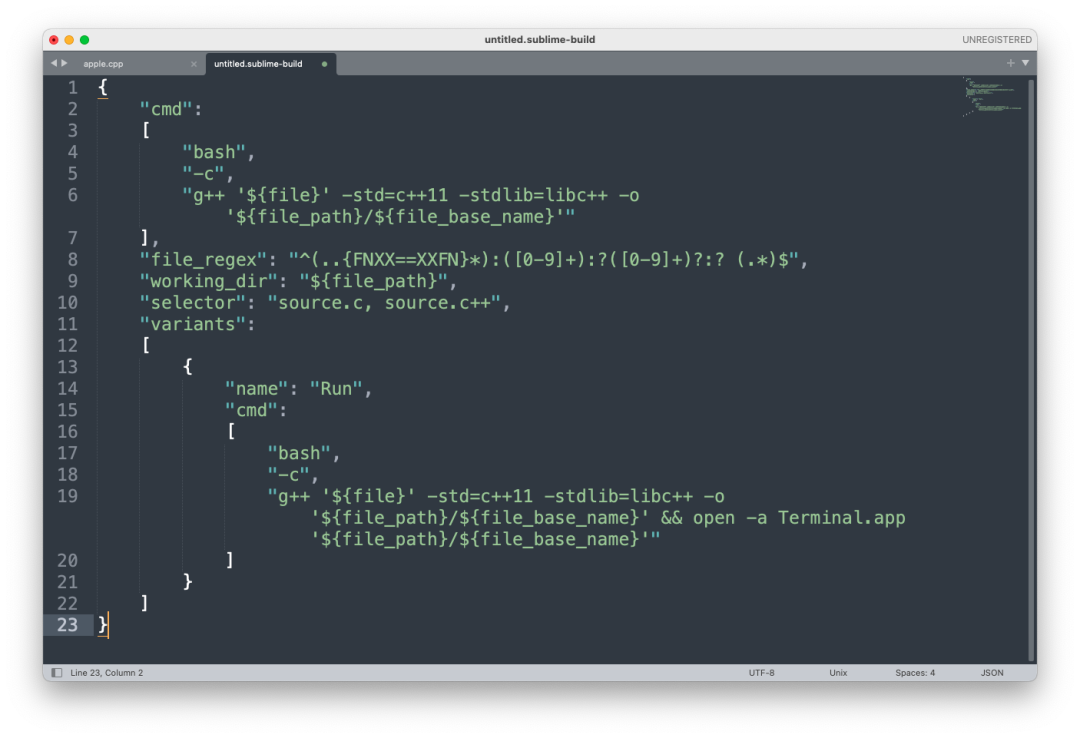Open the tab list dropdown arrow
Image resolution: width=1080 pixels, height=738 pixels.
[x=1025, y=63]
